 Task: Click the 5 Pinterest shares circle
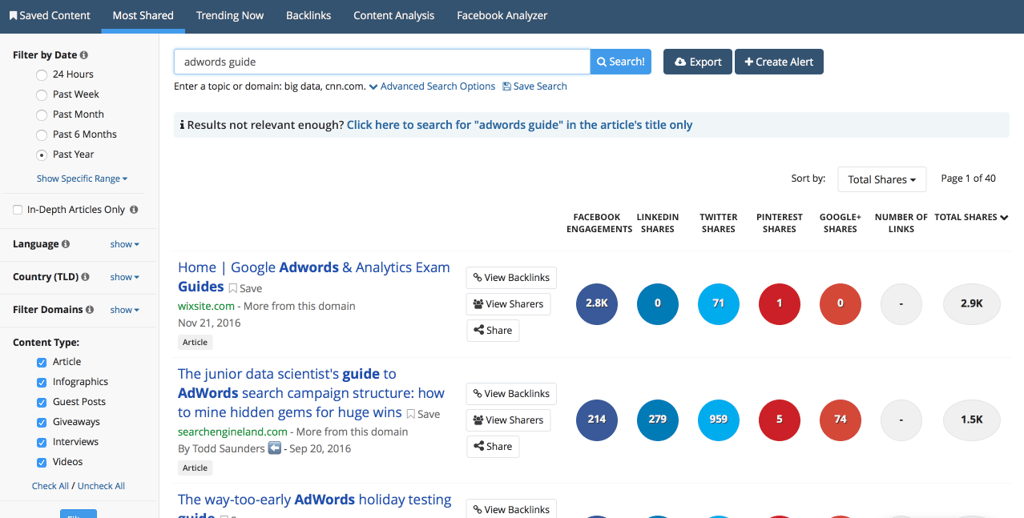[779, 420]
